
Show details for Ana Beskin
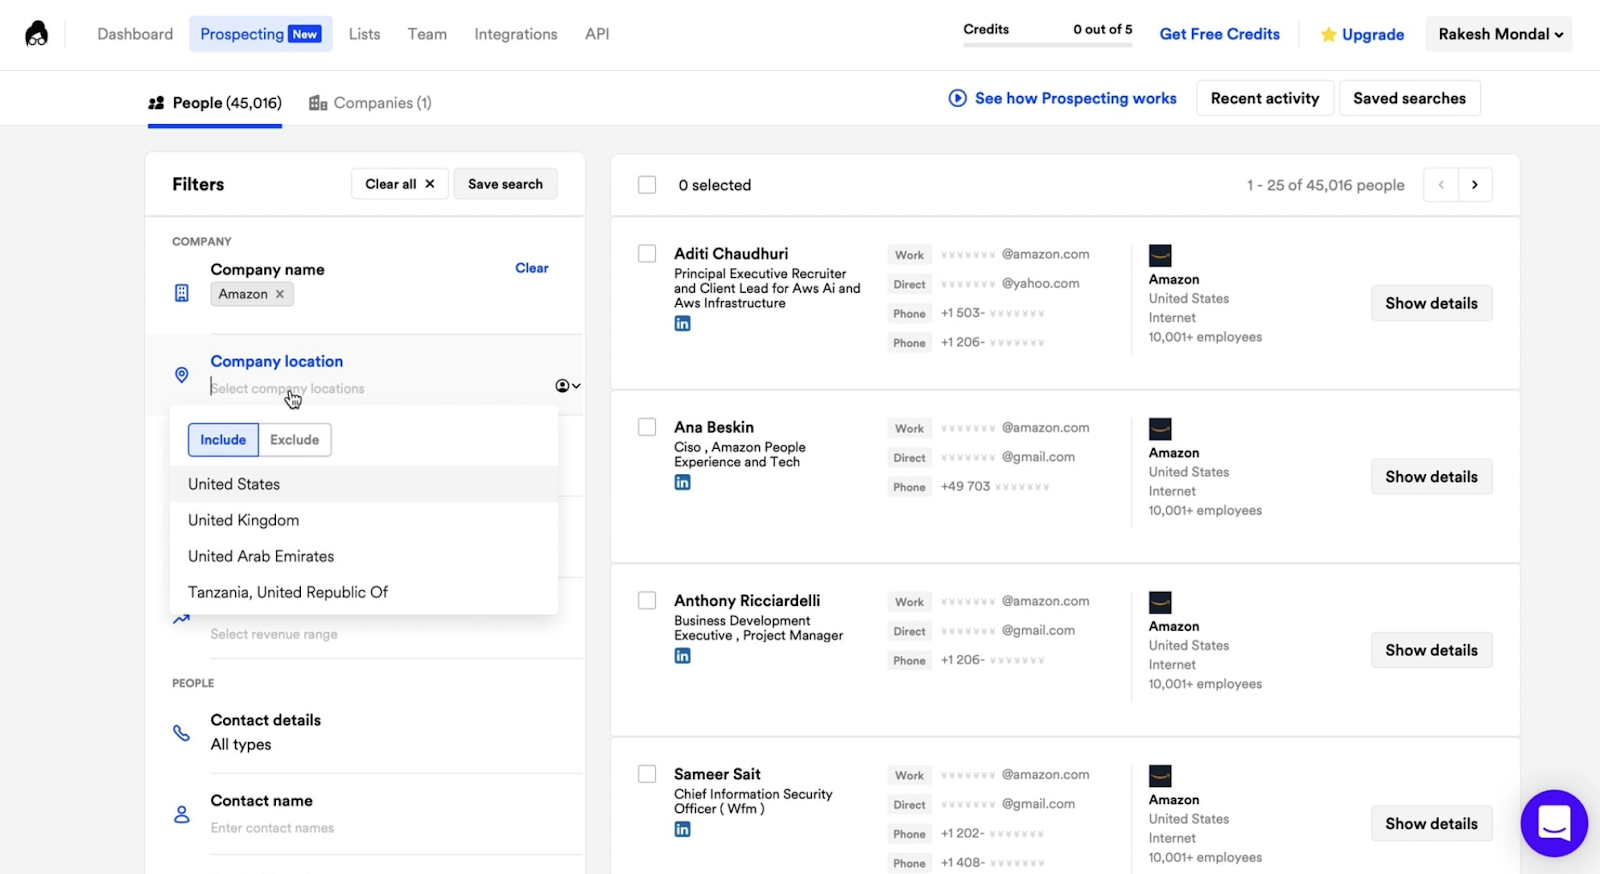tap(1431, 477)
